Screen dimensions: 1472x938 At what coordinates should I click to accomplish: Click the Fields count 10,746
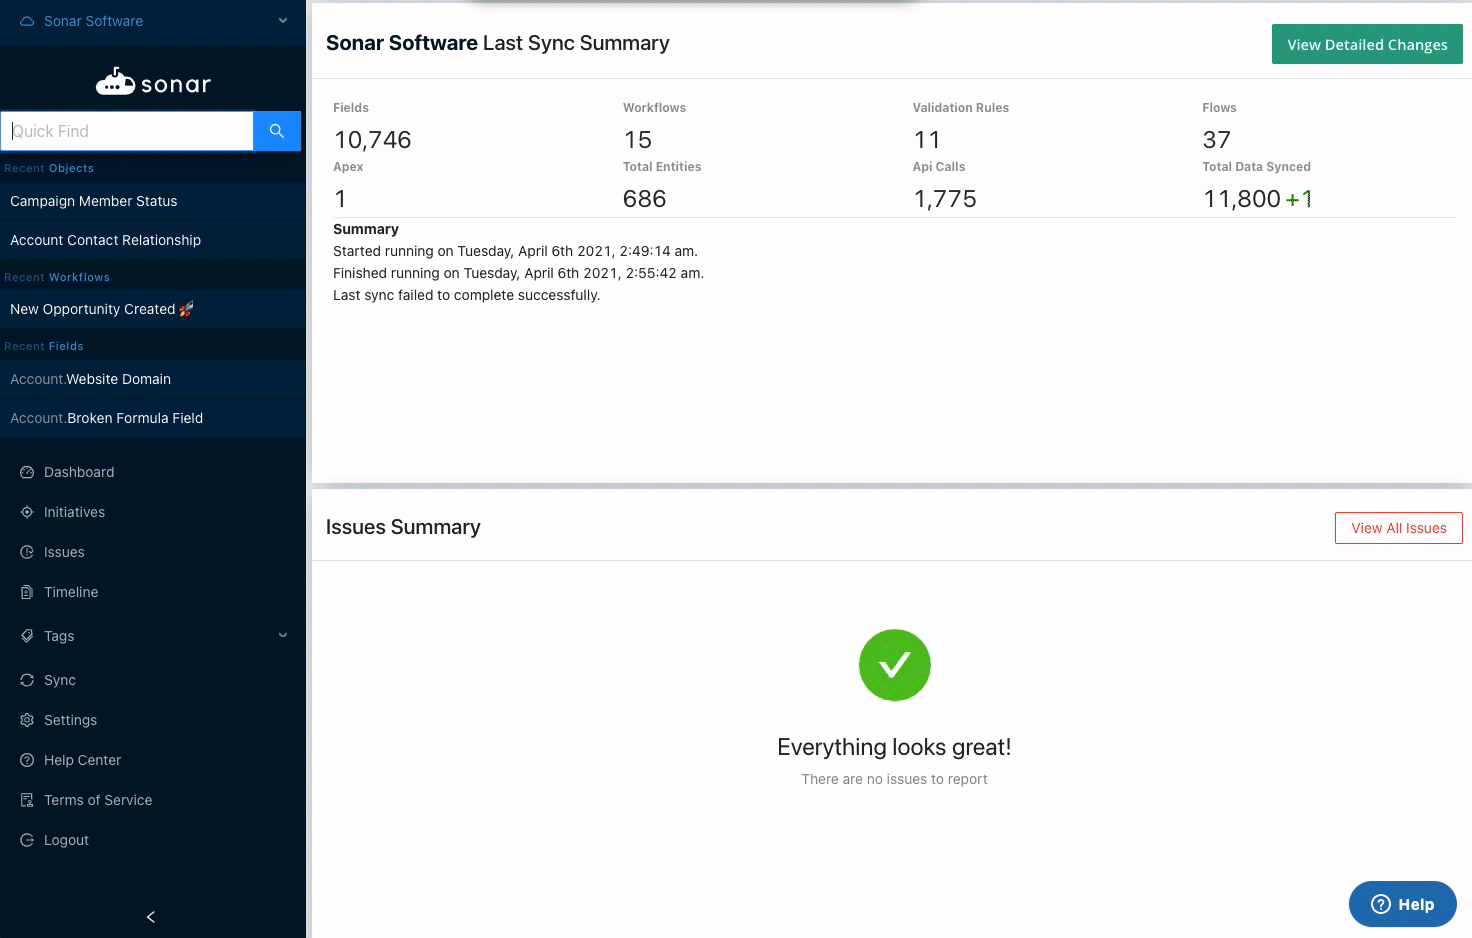tap(373, 140)
